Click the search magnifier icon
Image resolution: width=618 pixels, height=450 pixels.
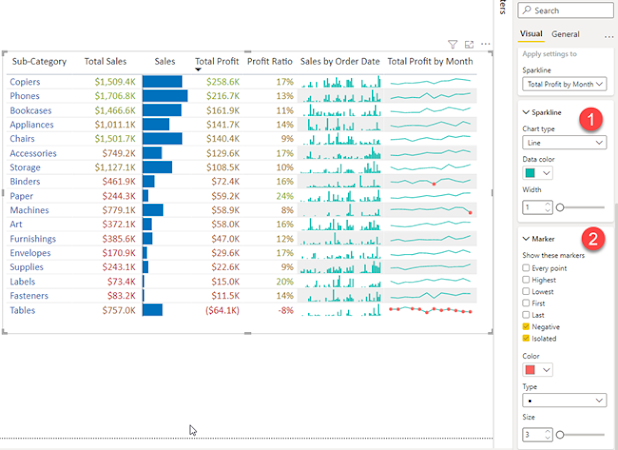[x=527, y=10]
